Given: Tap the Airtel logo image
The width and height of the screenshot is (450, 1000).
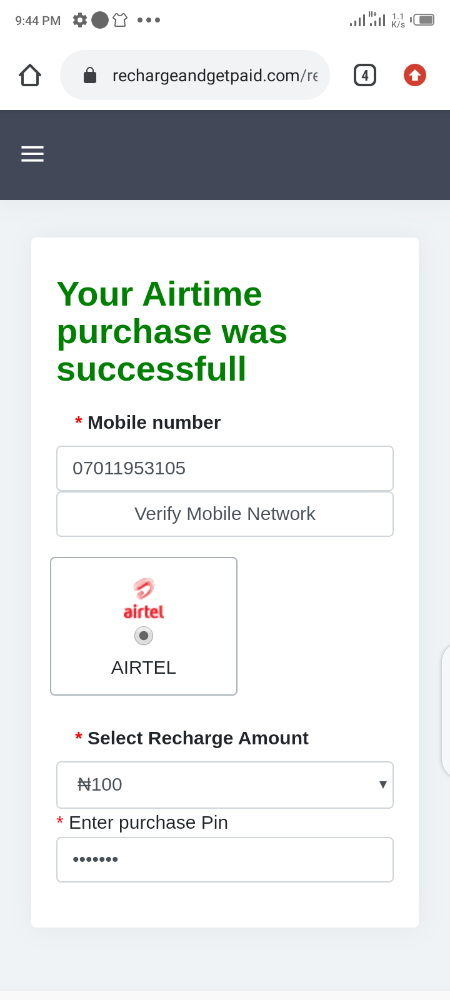Looking at the screenshot, I should (143, 599).
